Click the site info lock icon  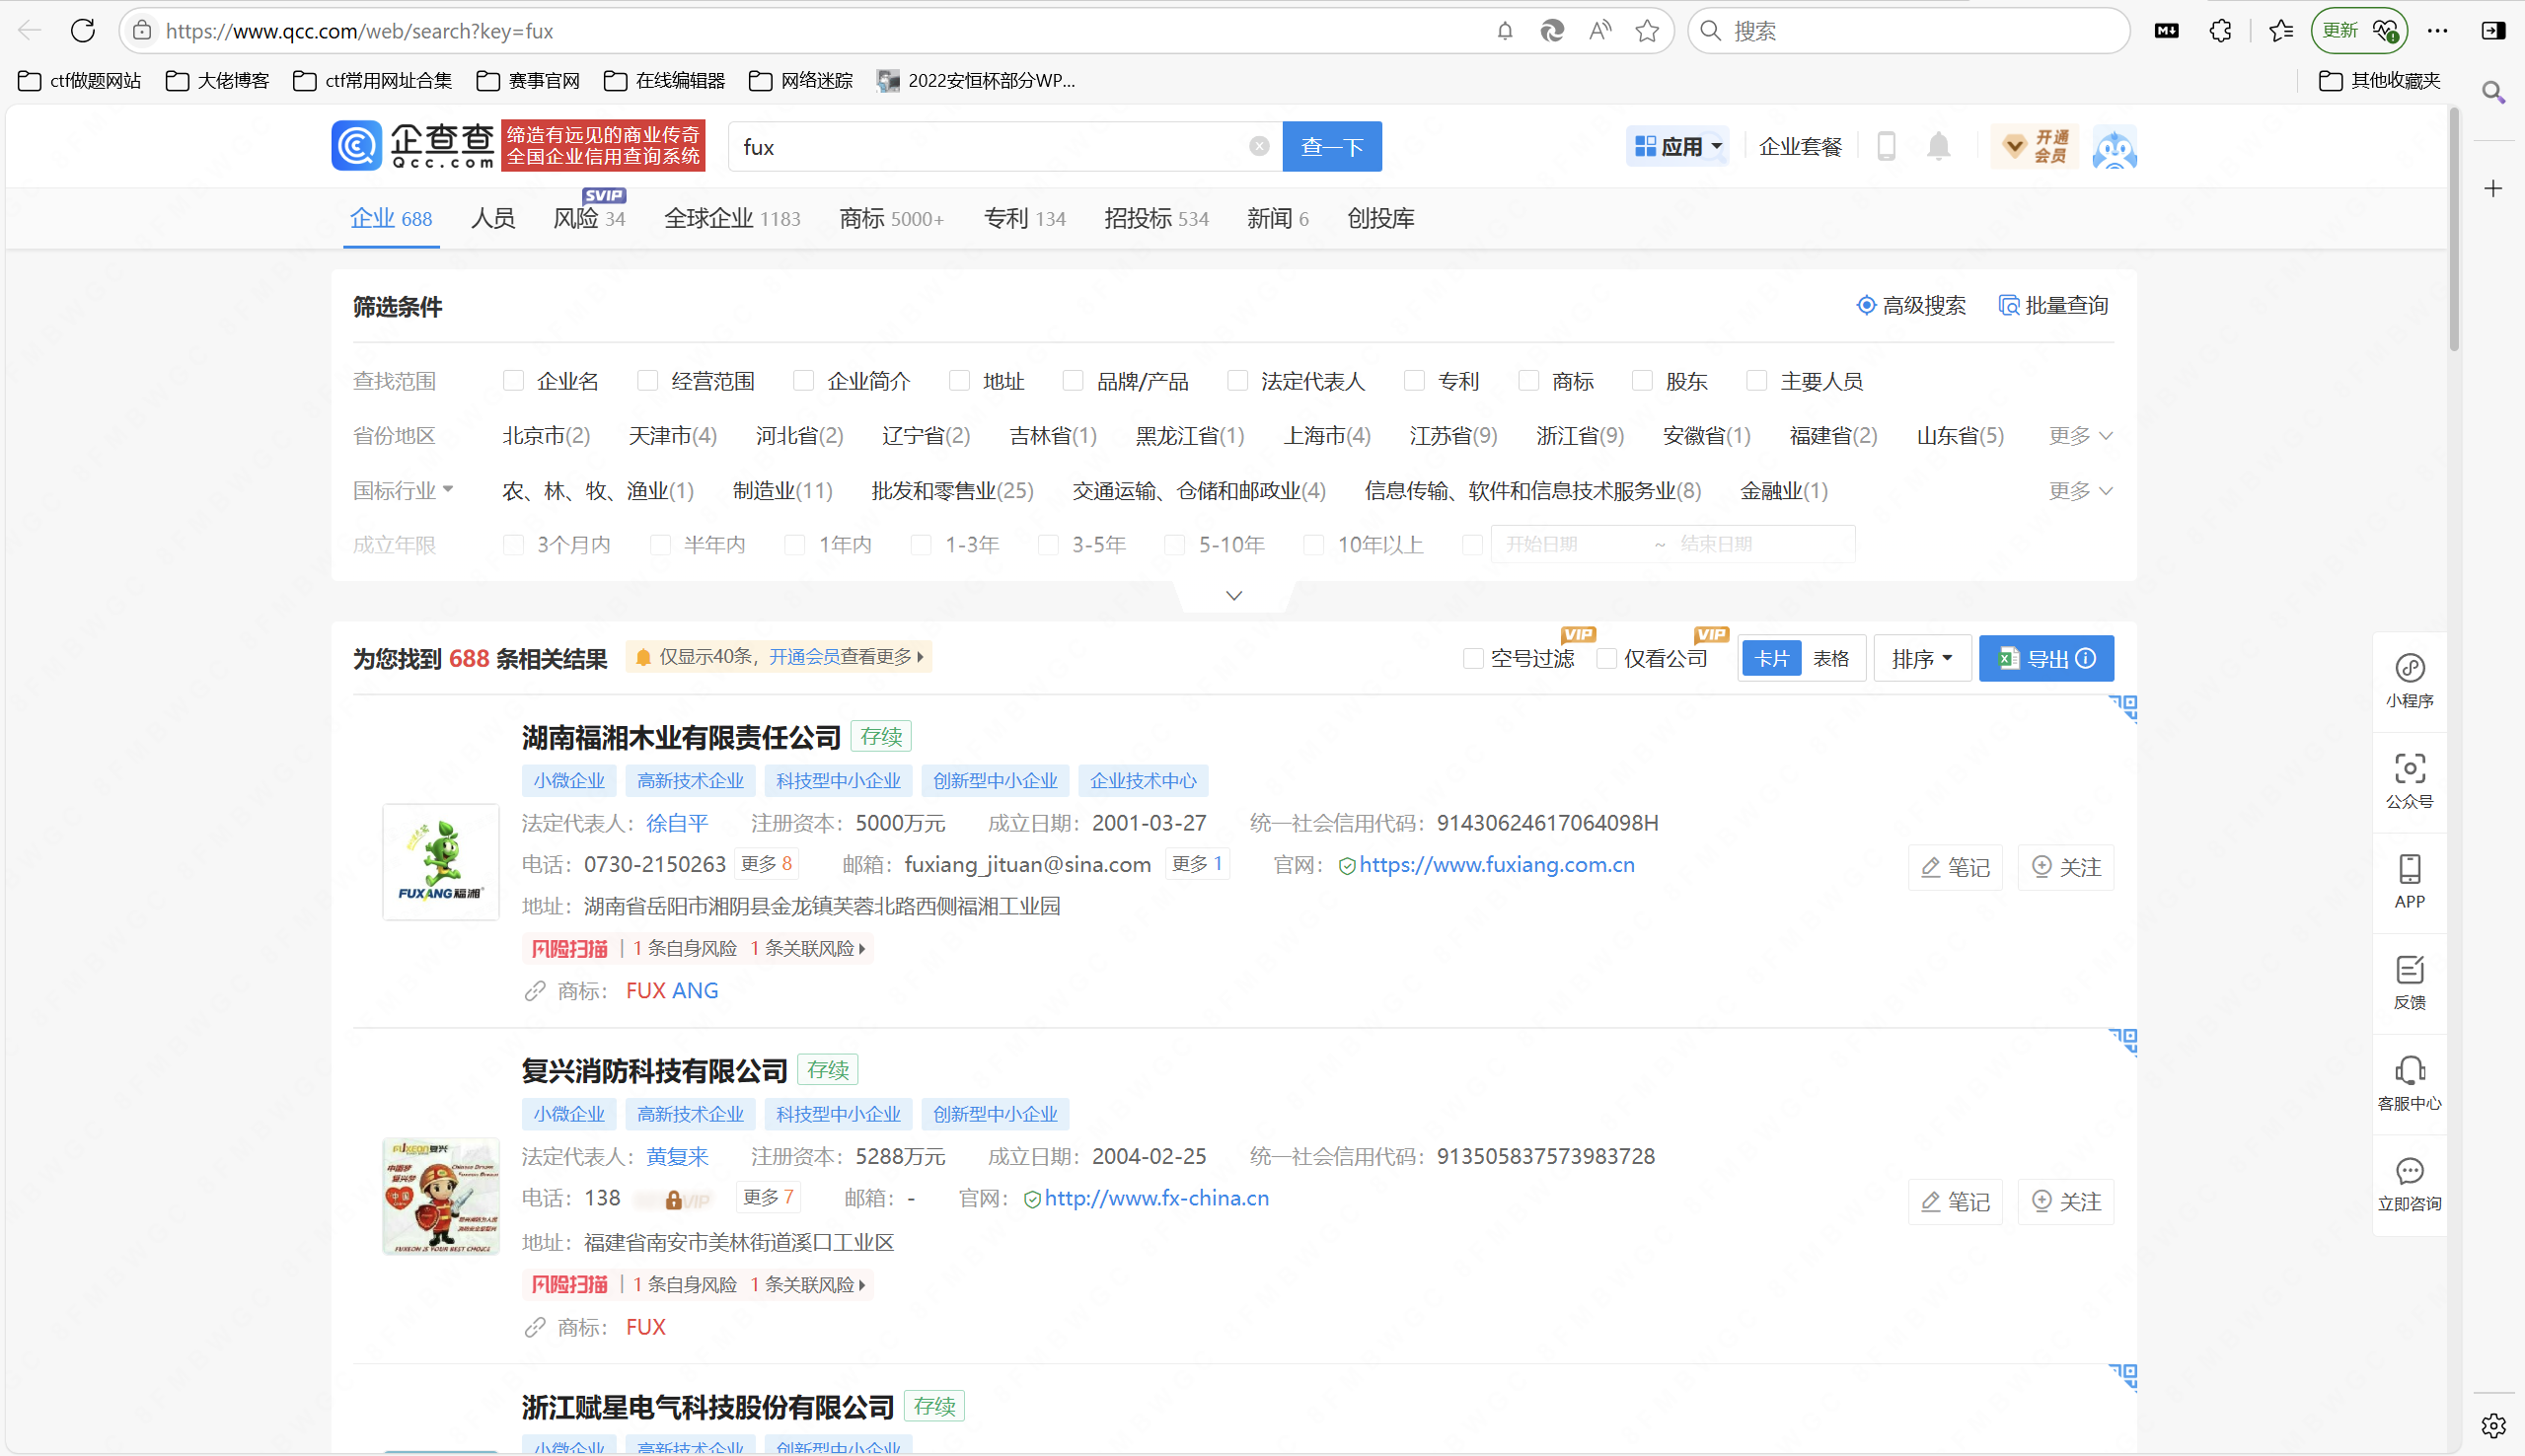143,31
